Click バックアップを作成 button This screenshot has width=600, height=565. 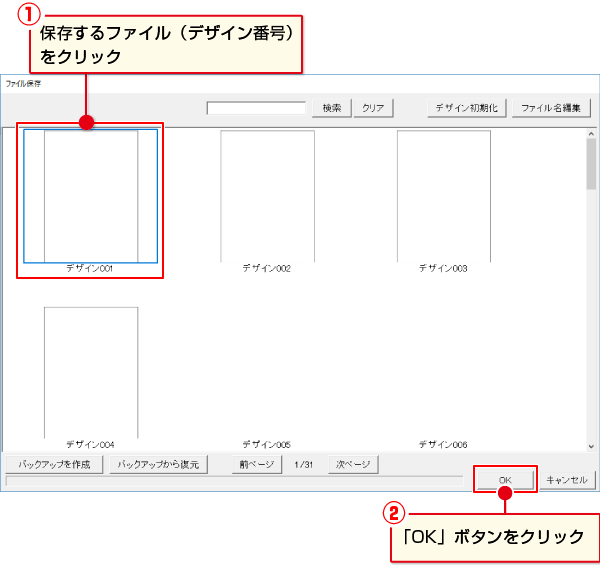click(x=54, y=464)
